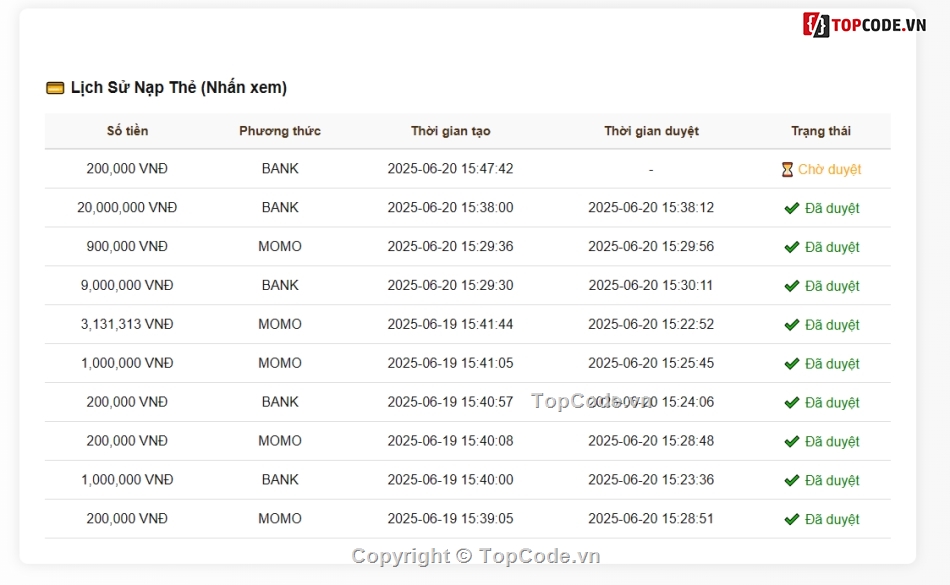950x585 pixels.
Task: Click approval time 2025-06-20 15:29:56
Action: coord(651,246)
